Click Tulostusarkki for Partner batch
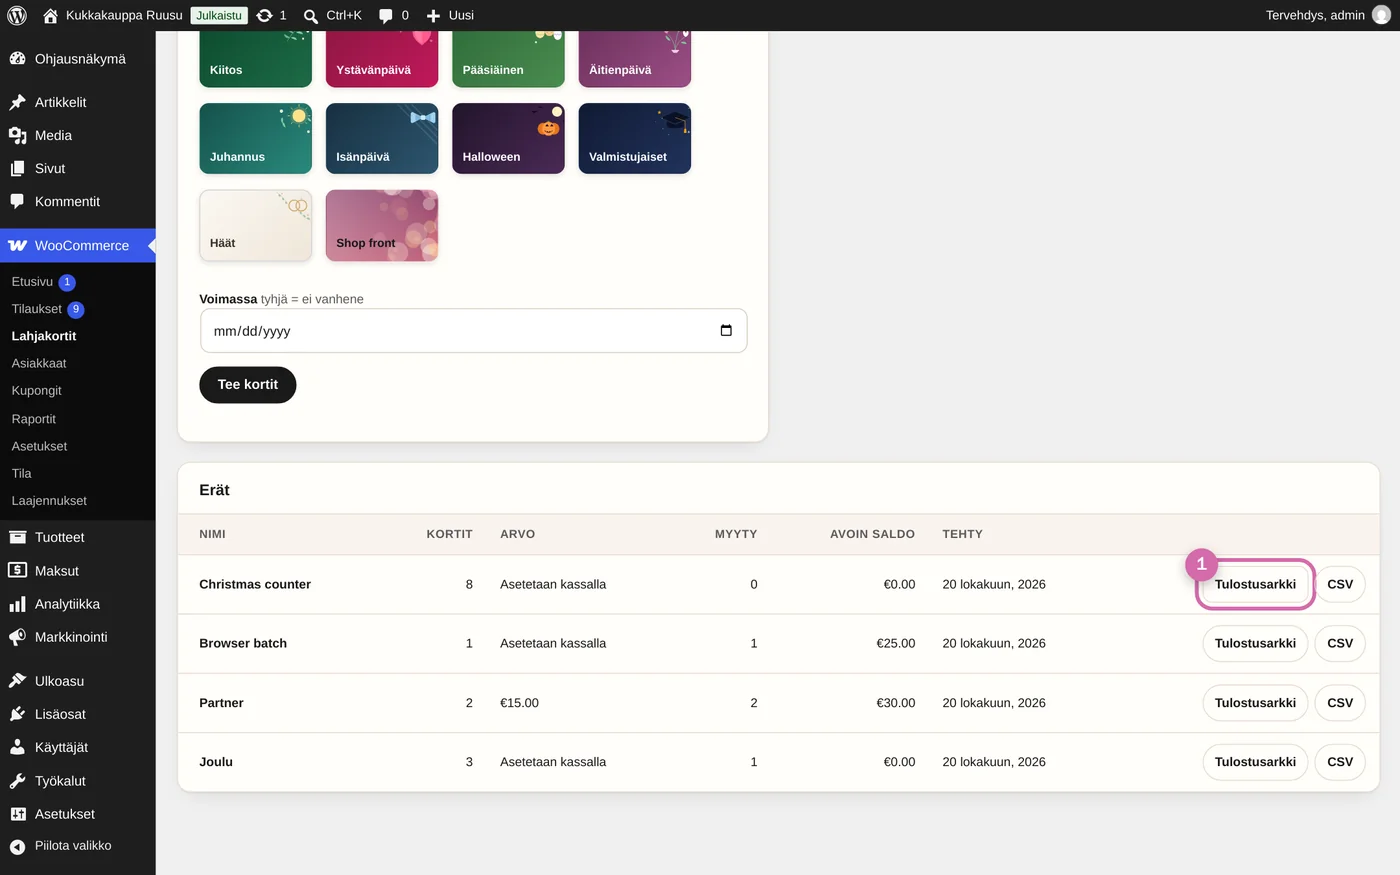This screenshot has width=1400, height=875. tap(1255, 703)
